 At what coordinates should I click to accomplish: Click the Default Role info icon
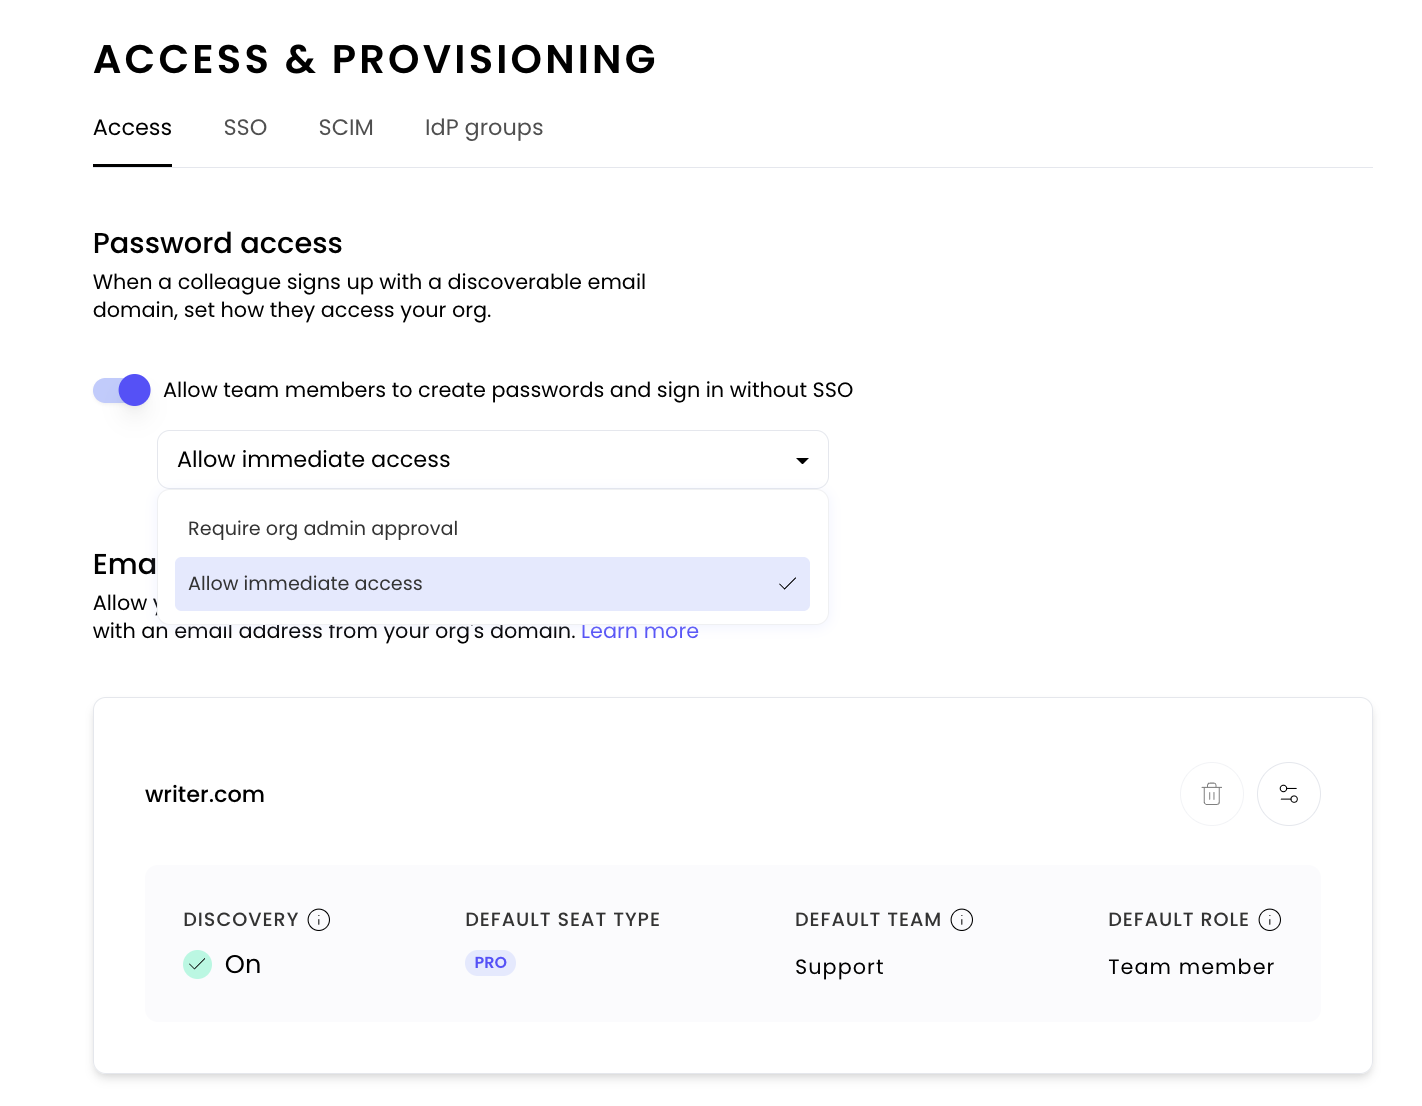(x=1270, y=920)
